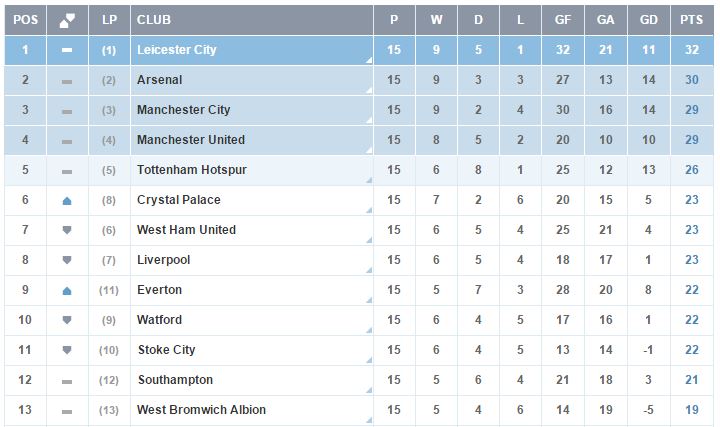The width and height of the screenshot is (720, 427).
Task: Sort the table by PTS column header
Action: pos(692,20)
